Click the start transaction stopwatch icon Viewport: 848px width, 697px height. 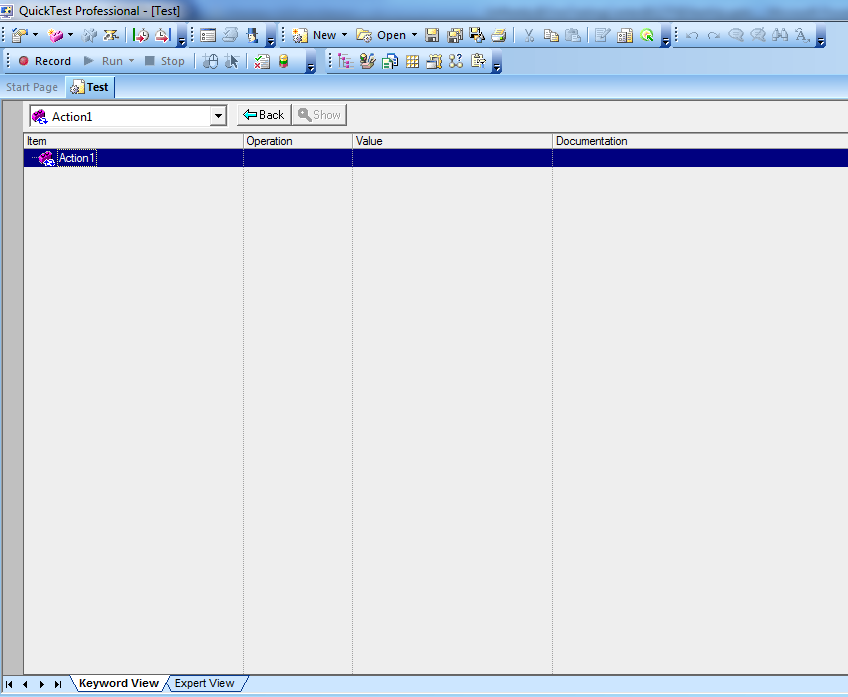pos(141,36)
